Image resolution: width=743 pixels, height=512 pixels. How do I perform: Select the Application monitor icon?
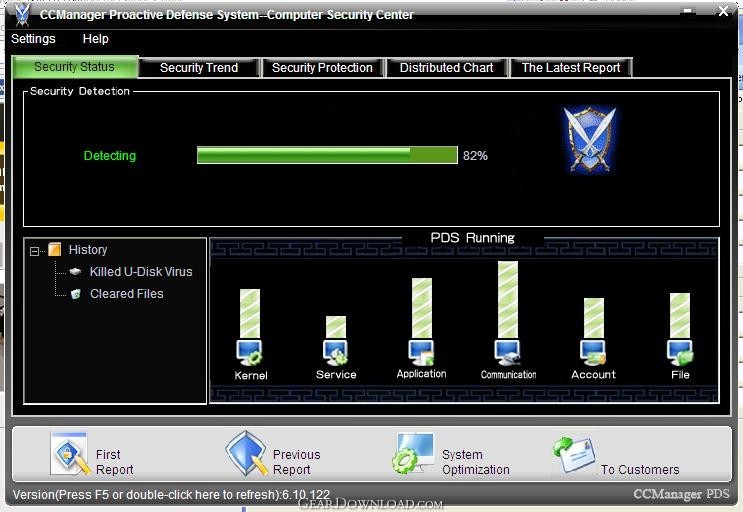tap(421, 353)
